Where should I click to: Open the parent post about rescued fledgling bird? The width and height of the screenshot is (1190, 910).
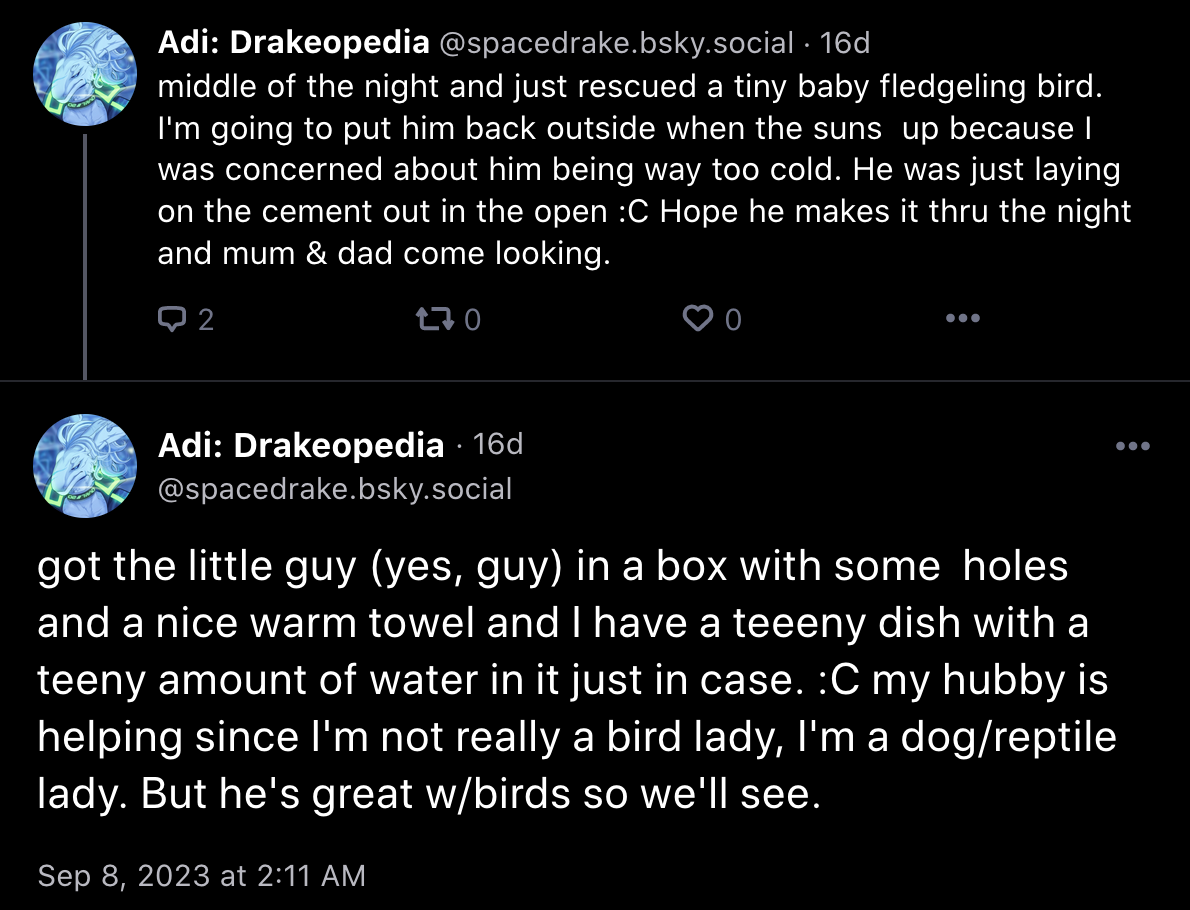pos(644,169)
